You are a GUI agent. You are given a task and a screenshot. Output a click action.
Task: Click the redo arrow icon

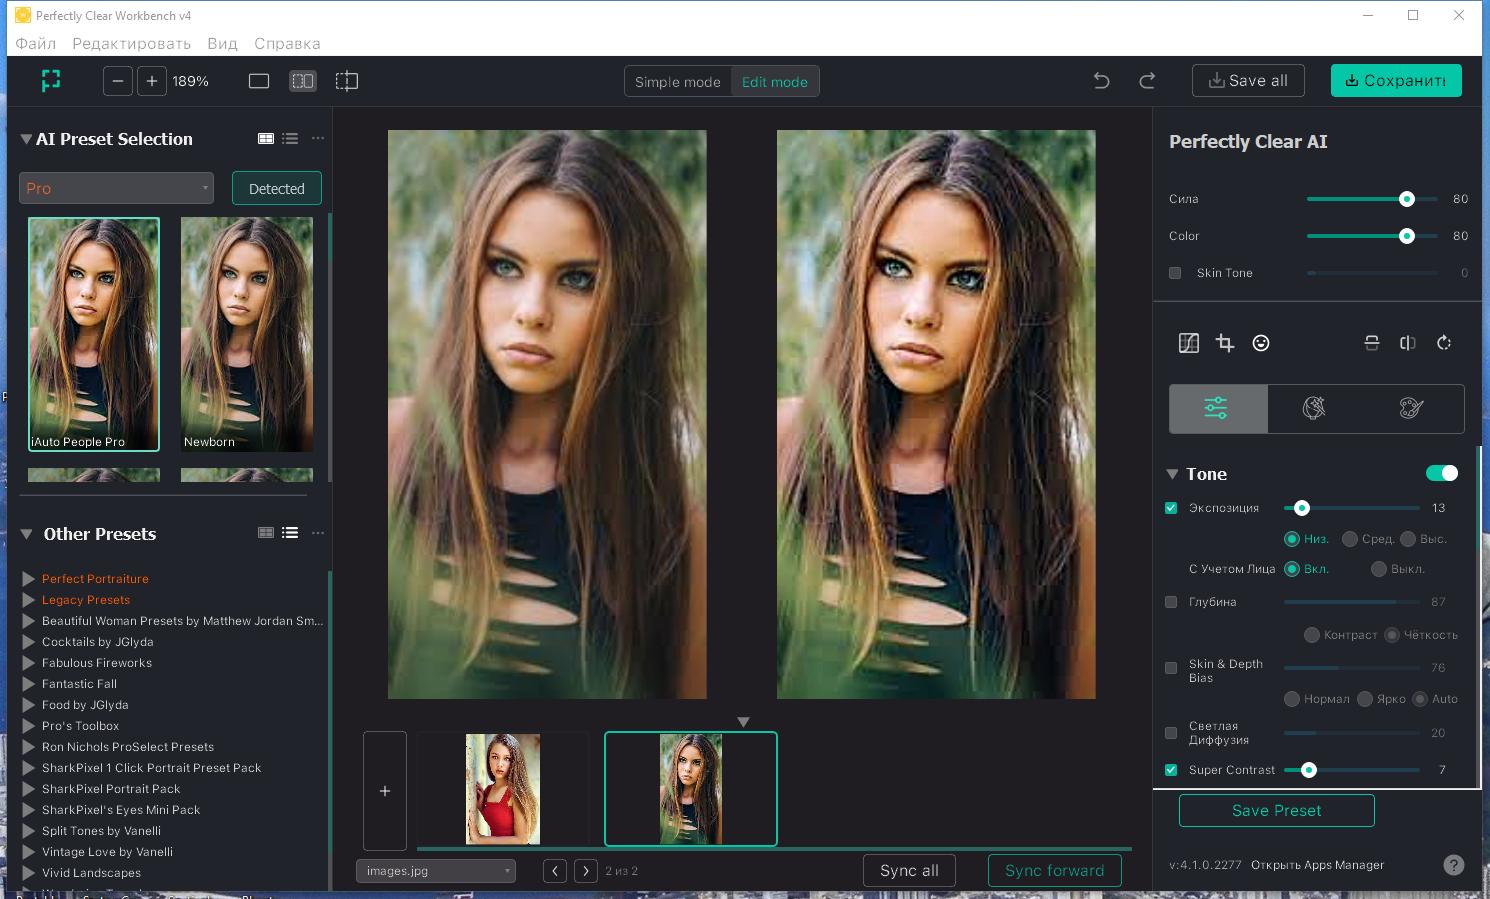click(x=1147, y=81)
